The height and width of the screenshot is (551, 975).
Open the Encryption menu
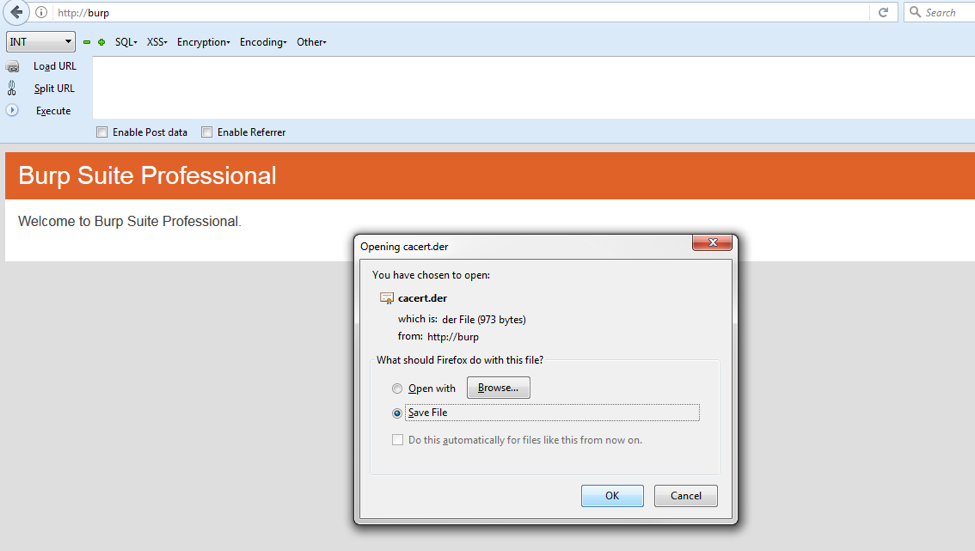[x=203, y=42]
